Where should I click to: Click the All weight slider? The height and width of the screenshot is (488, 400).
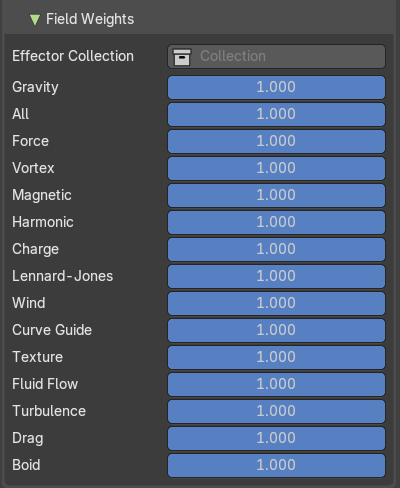tap(276, 114)
